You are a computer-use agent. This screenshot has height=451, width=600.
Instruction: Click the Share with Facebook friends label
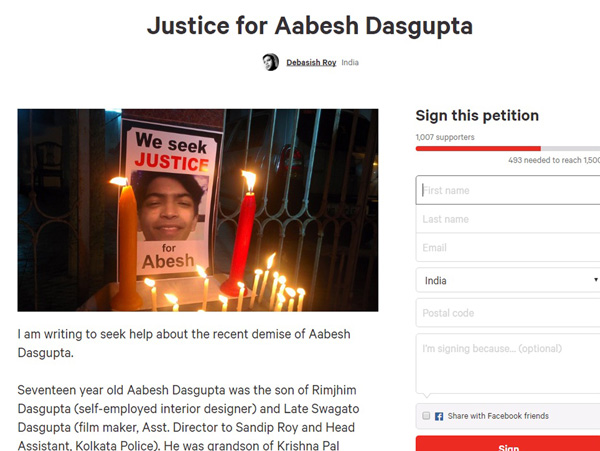tap(498, 416)
